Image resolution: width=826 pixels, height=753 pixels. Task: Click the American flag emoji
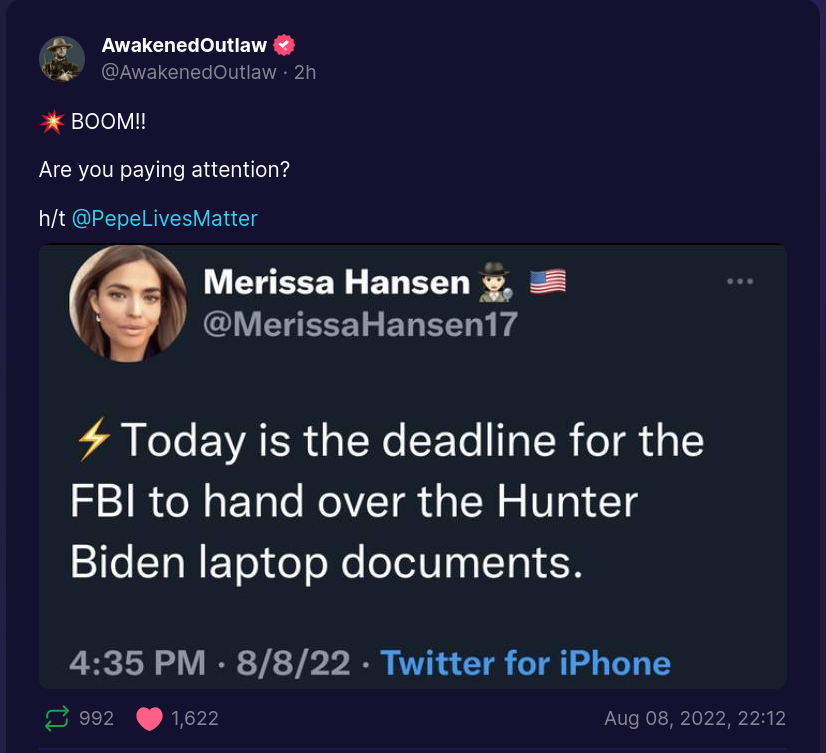(547, 282)
